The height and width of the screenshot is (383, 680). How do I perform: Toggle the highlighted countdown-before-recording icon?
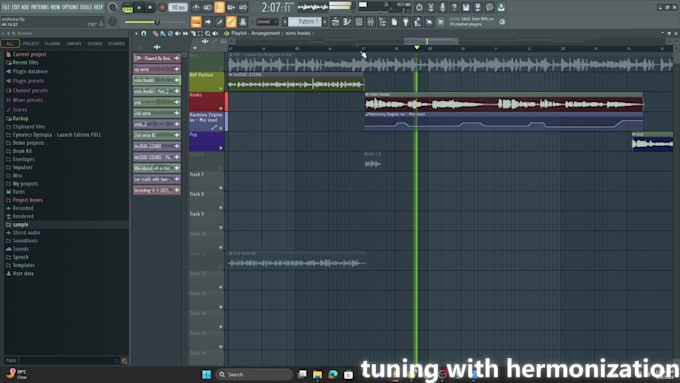click(219, 7)
